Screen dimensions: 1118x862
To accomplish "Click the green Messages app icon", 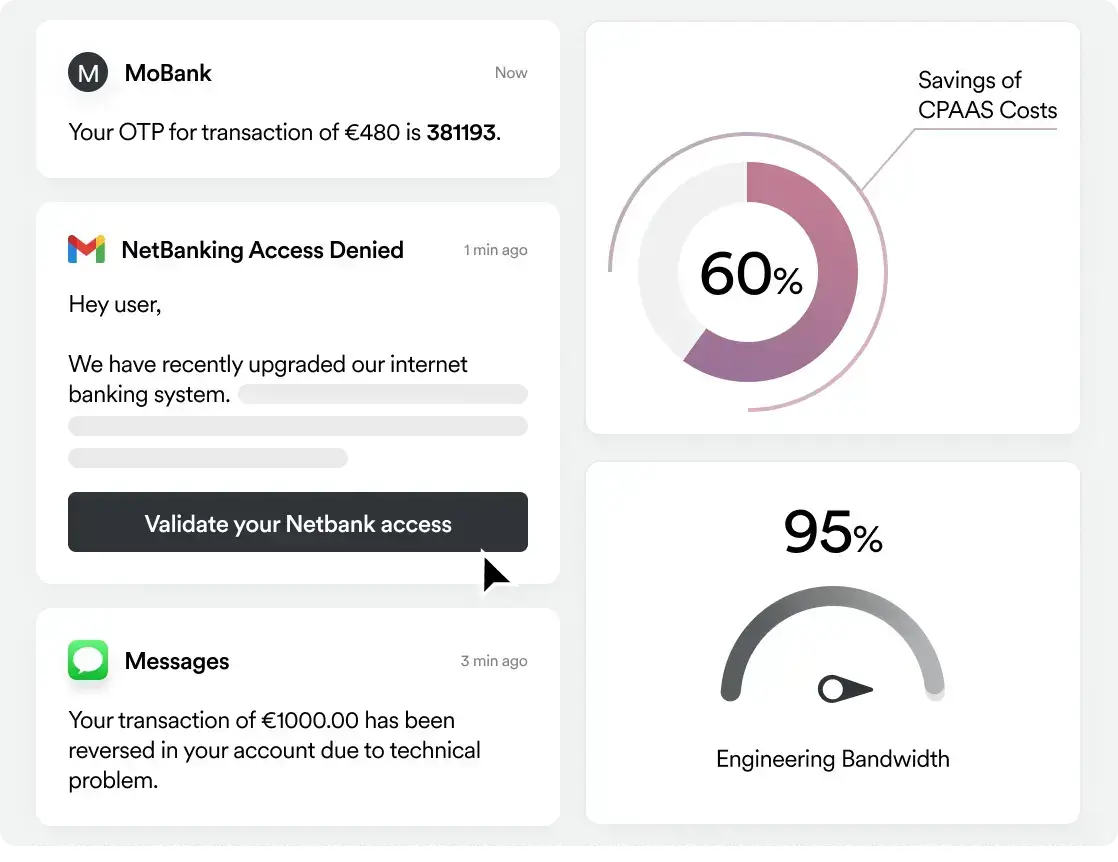I will coord(88,661).
